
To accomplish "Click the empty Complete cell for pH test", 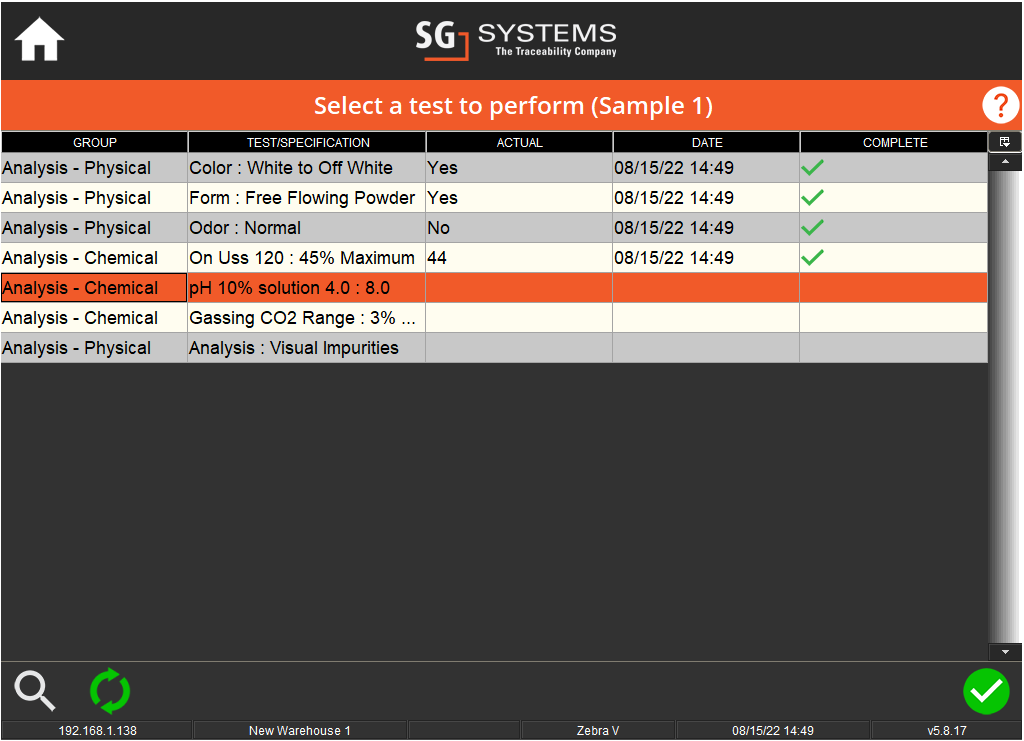I will pyautogui.click(x=893, y=288).
